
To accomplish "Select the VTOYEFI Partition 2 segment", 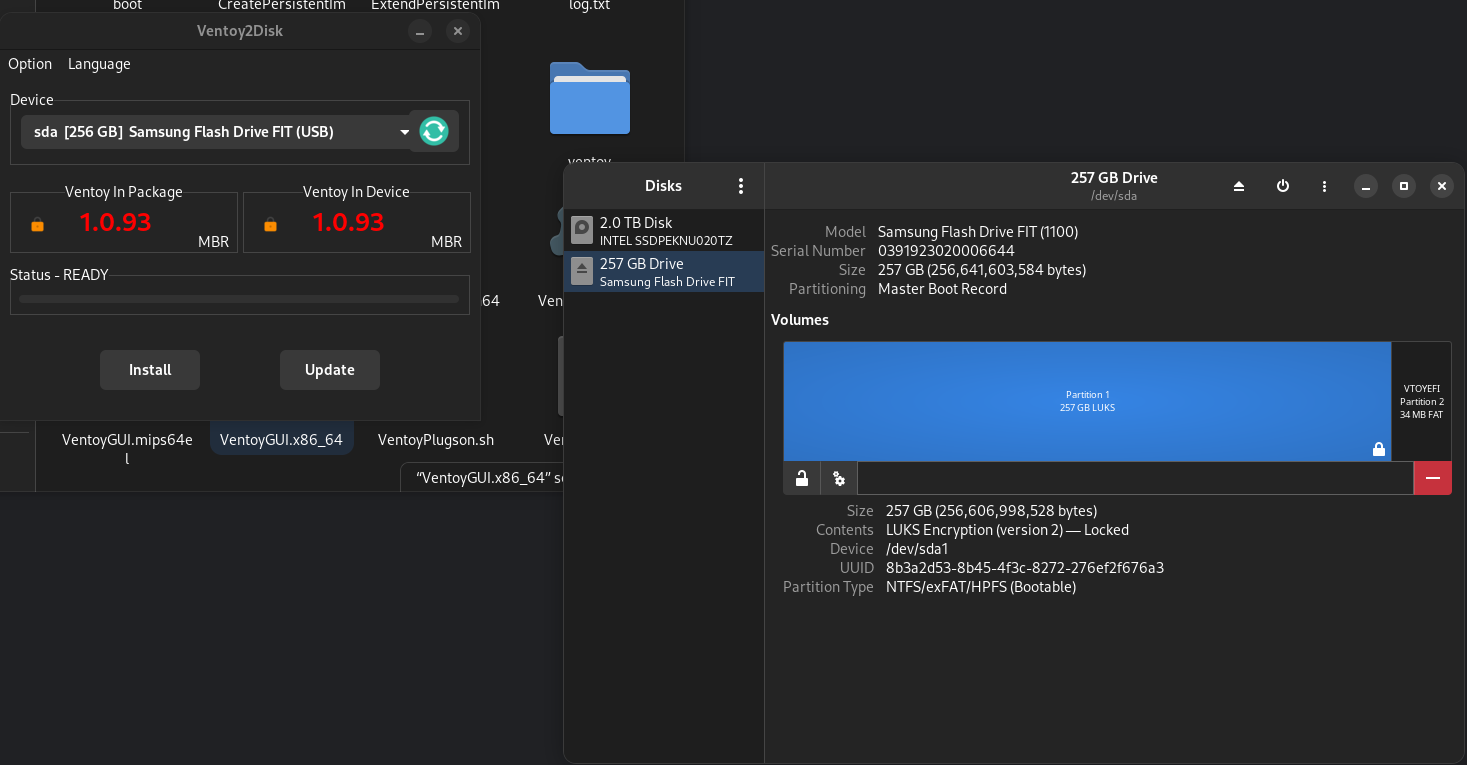I will [x=1421, y=401].
